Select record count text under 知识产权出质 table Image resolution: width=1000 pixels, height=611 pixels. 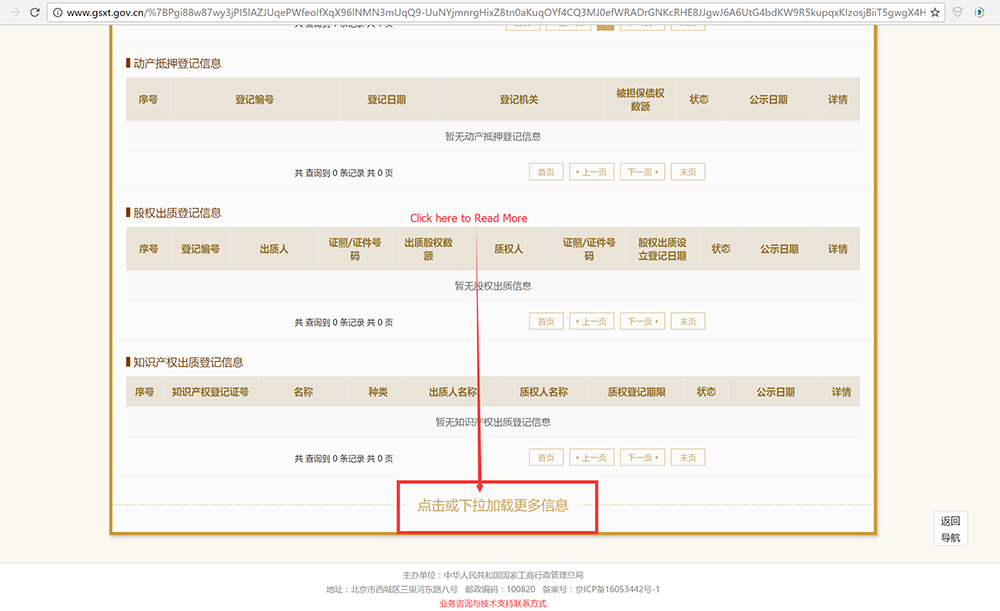click(x=344, y=459)
